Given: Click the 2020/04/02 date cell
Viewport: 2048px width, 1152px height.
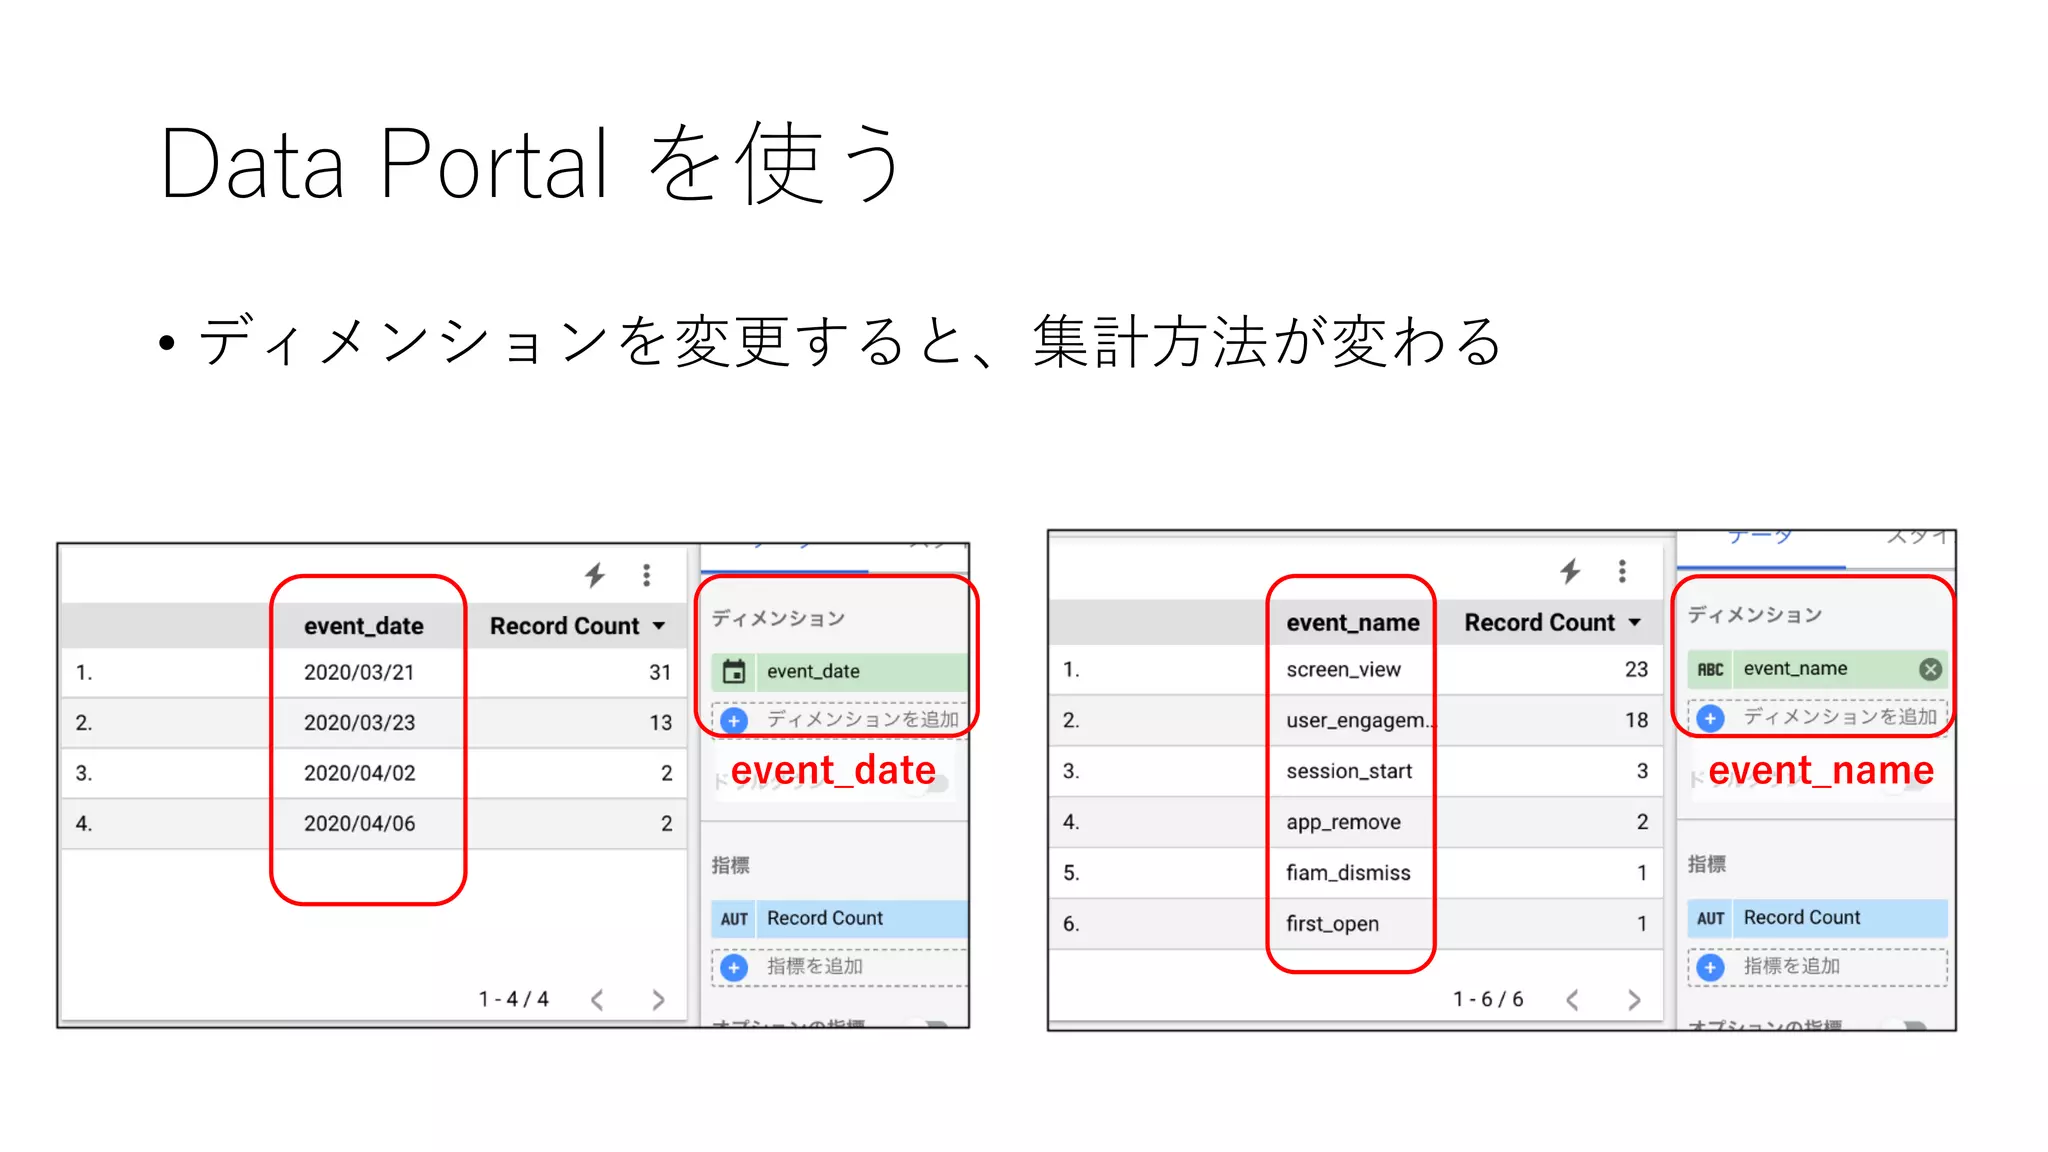Looking at the screenshot, I should 359,773.
